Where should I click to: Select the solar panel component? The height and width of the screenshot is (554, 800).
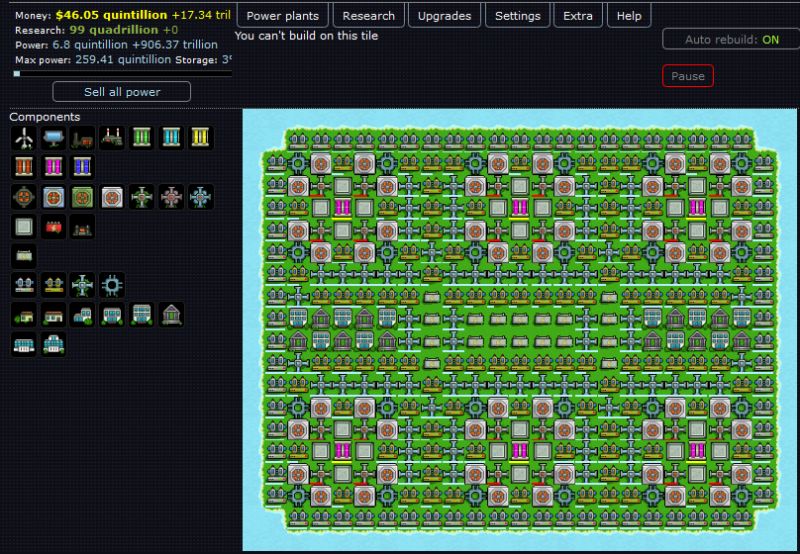(x=53, y=138)
